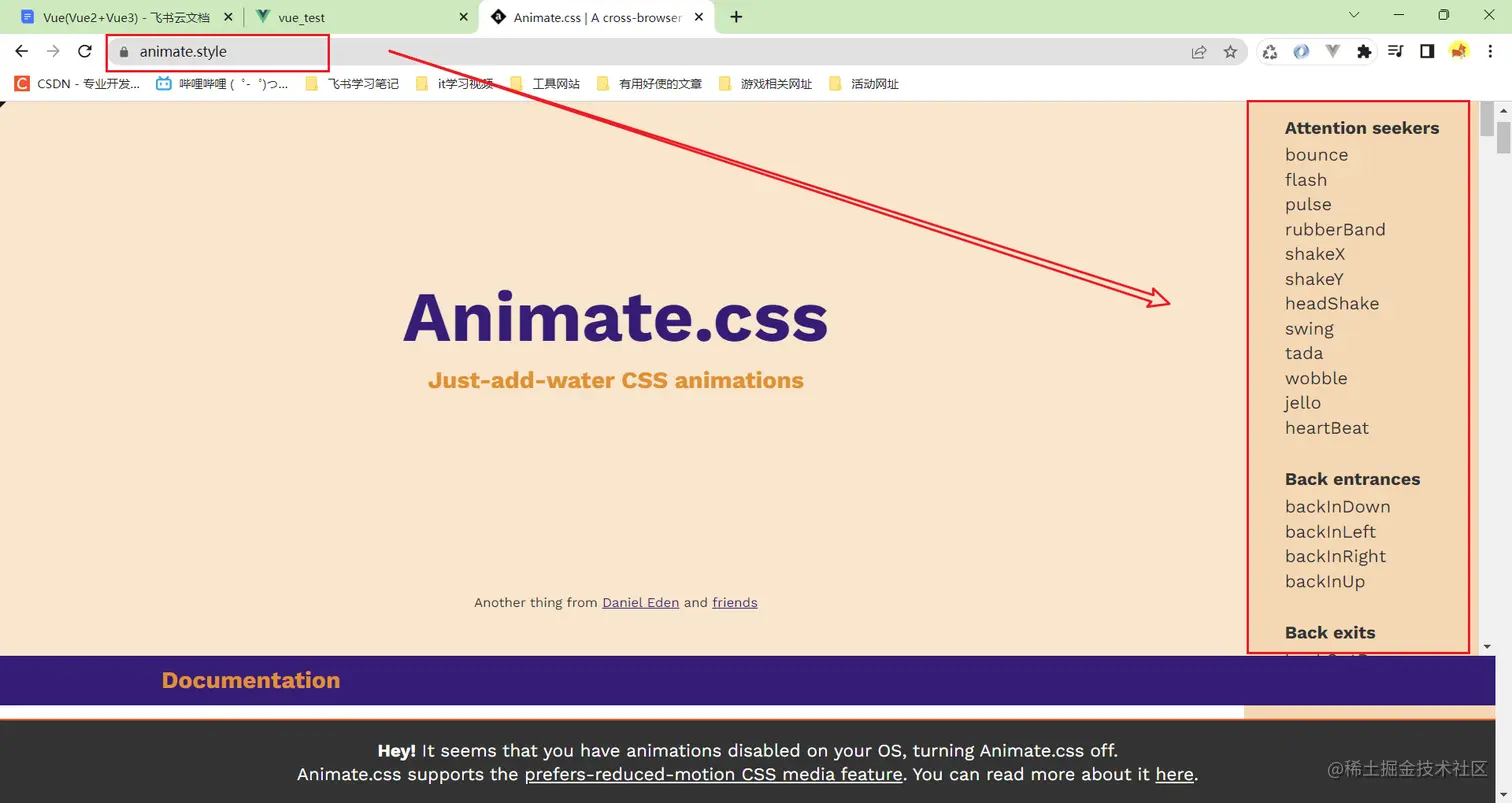The height and width of the screenshot is (803, 1512).
Task: Choose the backInUp animation
Action: click(x=1325, y=581)
